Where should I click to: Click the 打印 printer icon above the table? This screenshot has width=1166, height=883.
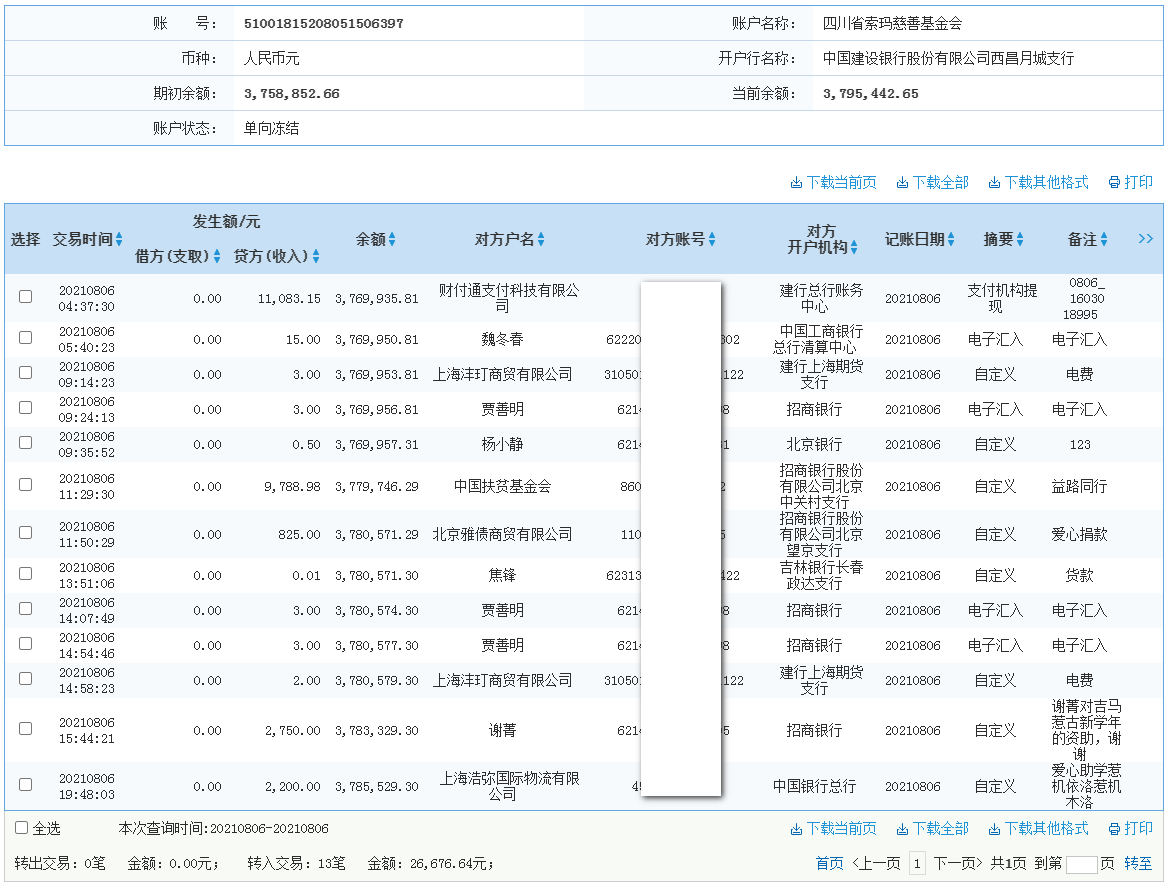point(1113,182)
